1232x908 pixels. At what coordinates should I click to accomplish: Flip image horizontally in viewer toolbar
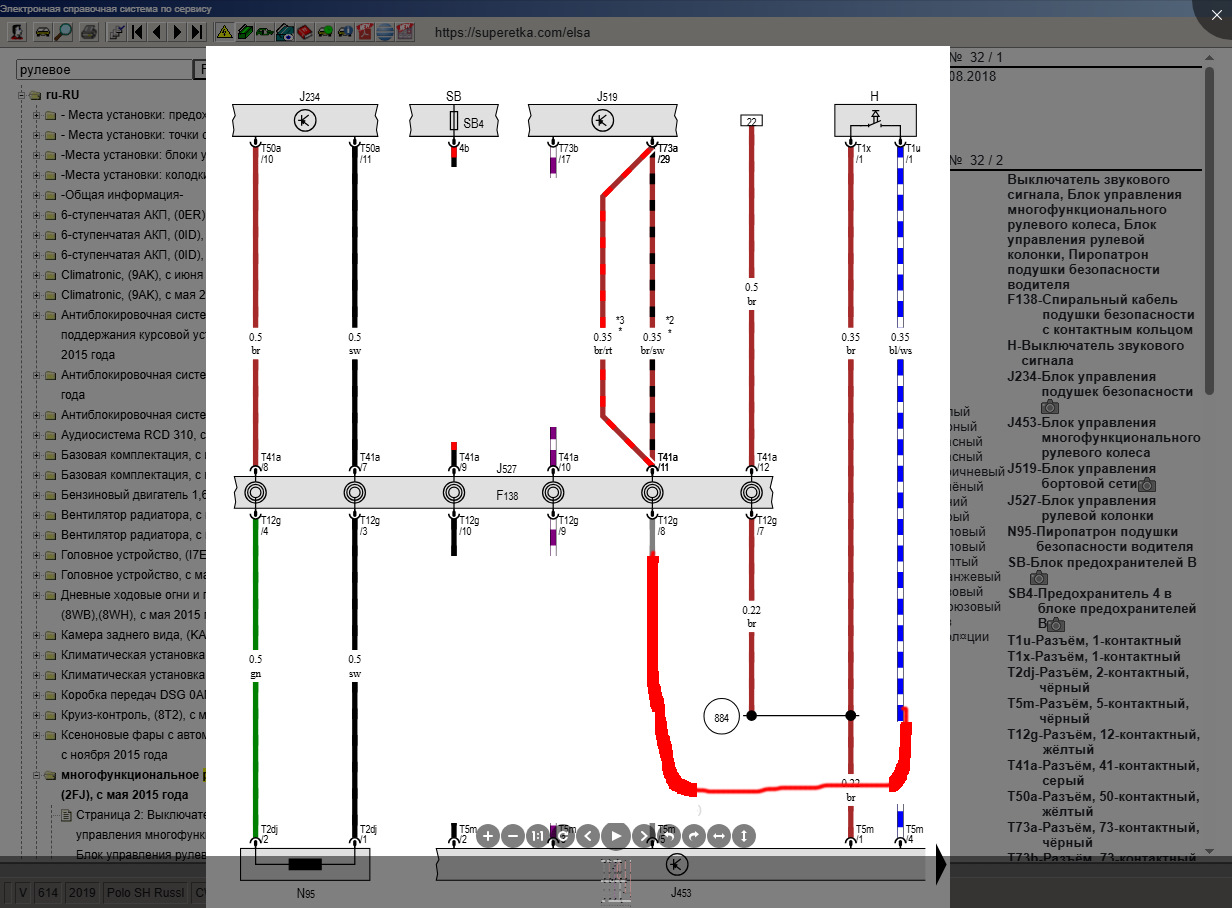(718, 836)
